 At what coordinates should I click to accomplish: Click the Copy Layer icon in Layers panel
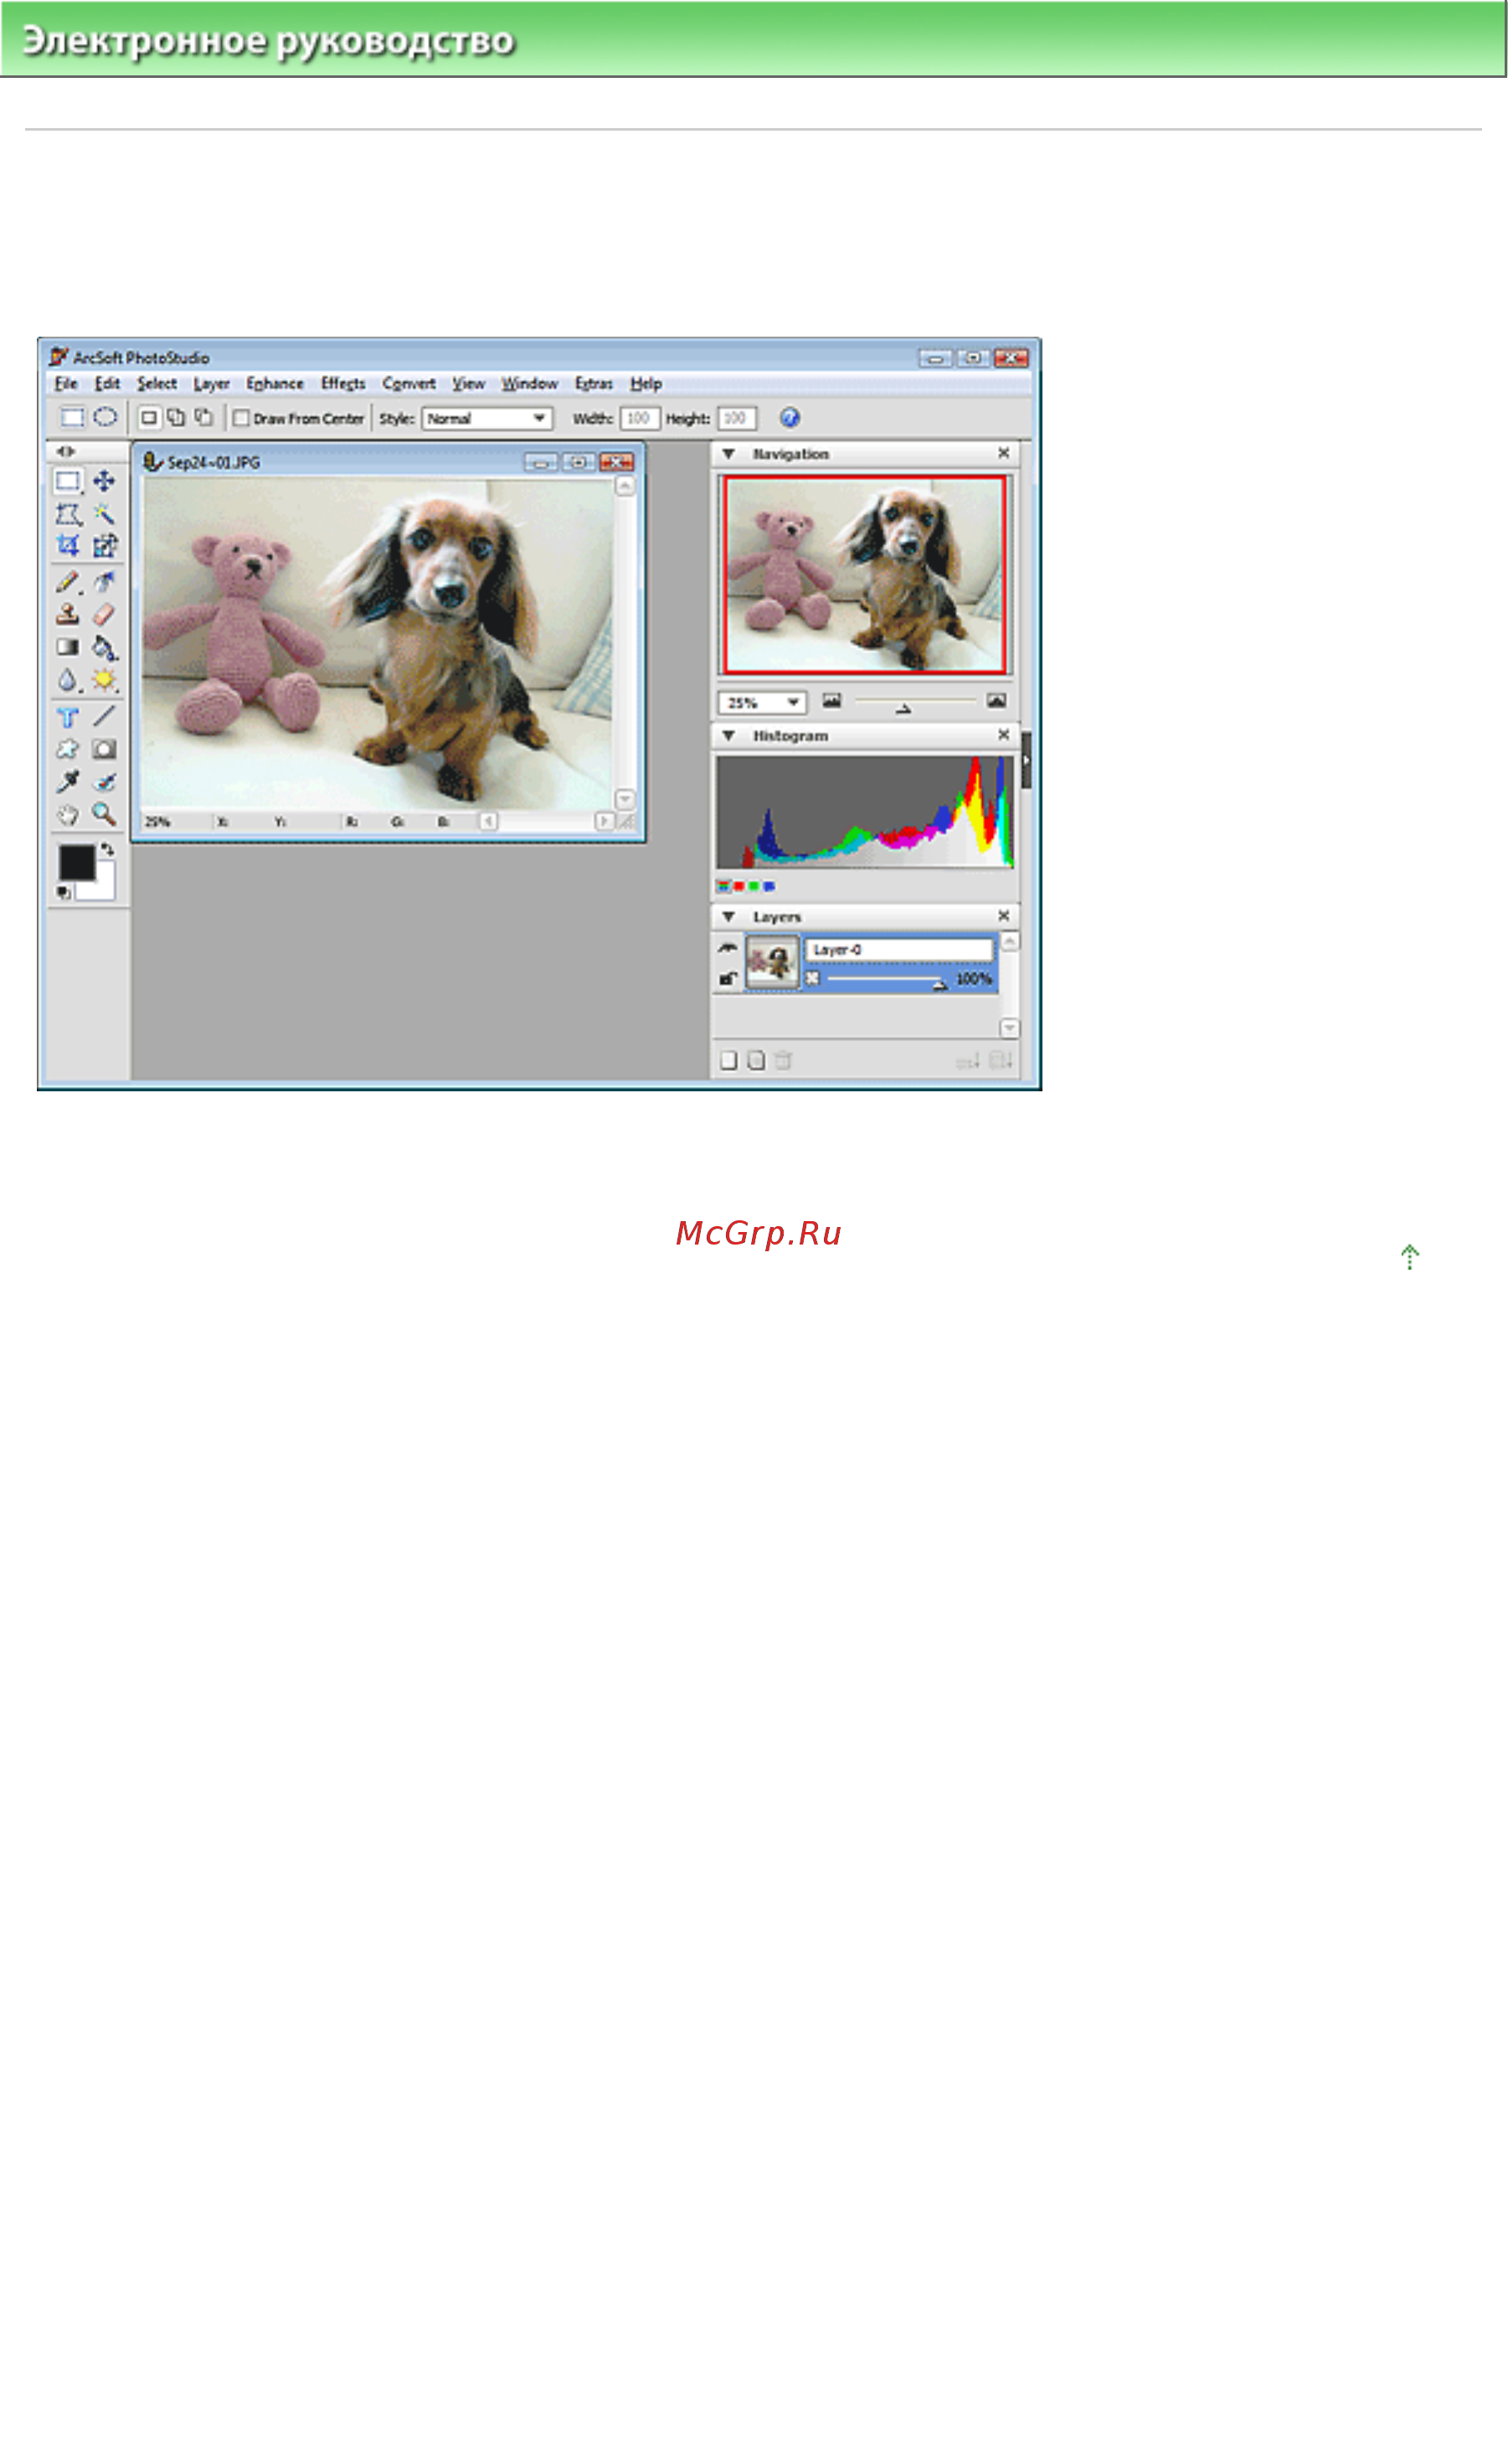[x=756, y=1060]
